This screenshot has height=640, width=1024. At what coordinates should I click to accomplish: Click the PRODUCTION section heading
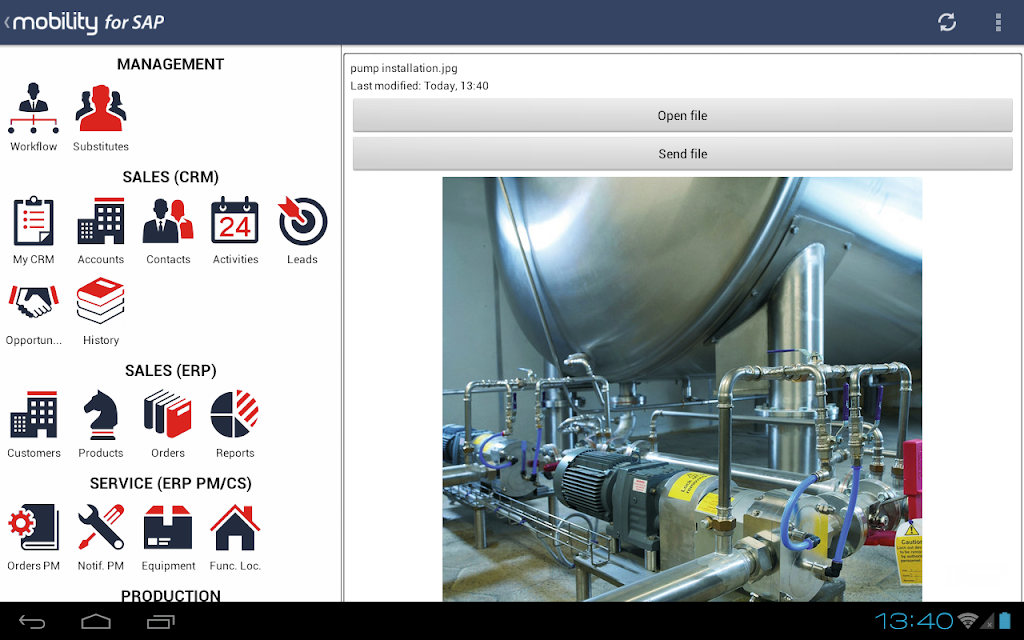tap(170, 595)
